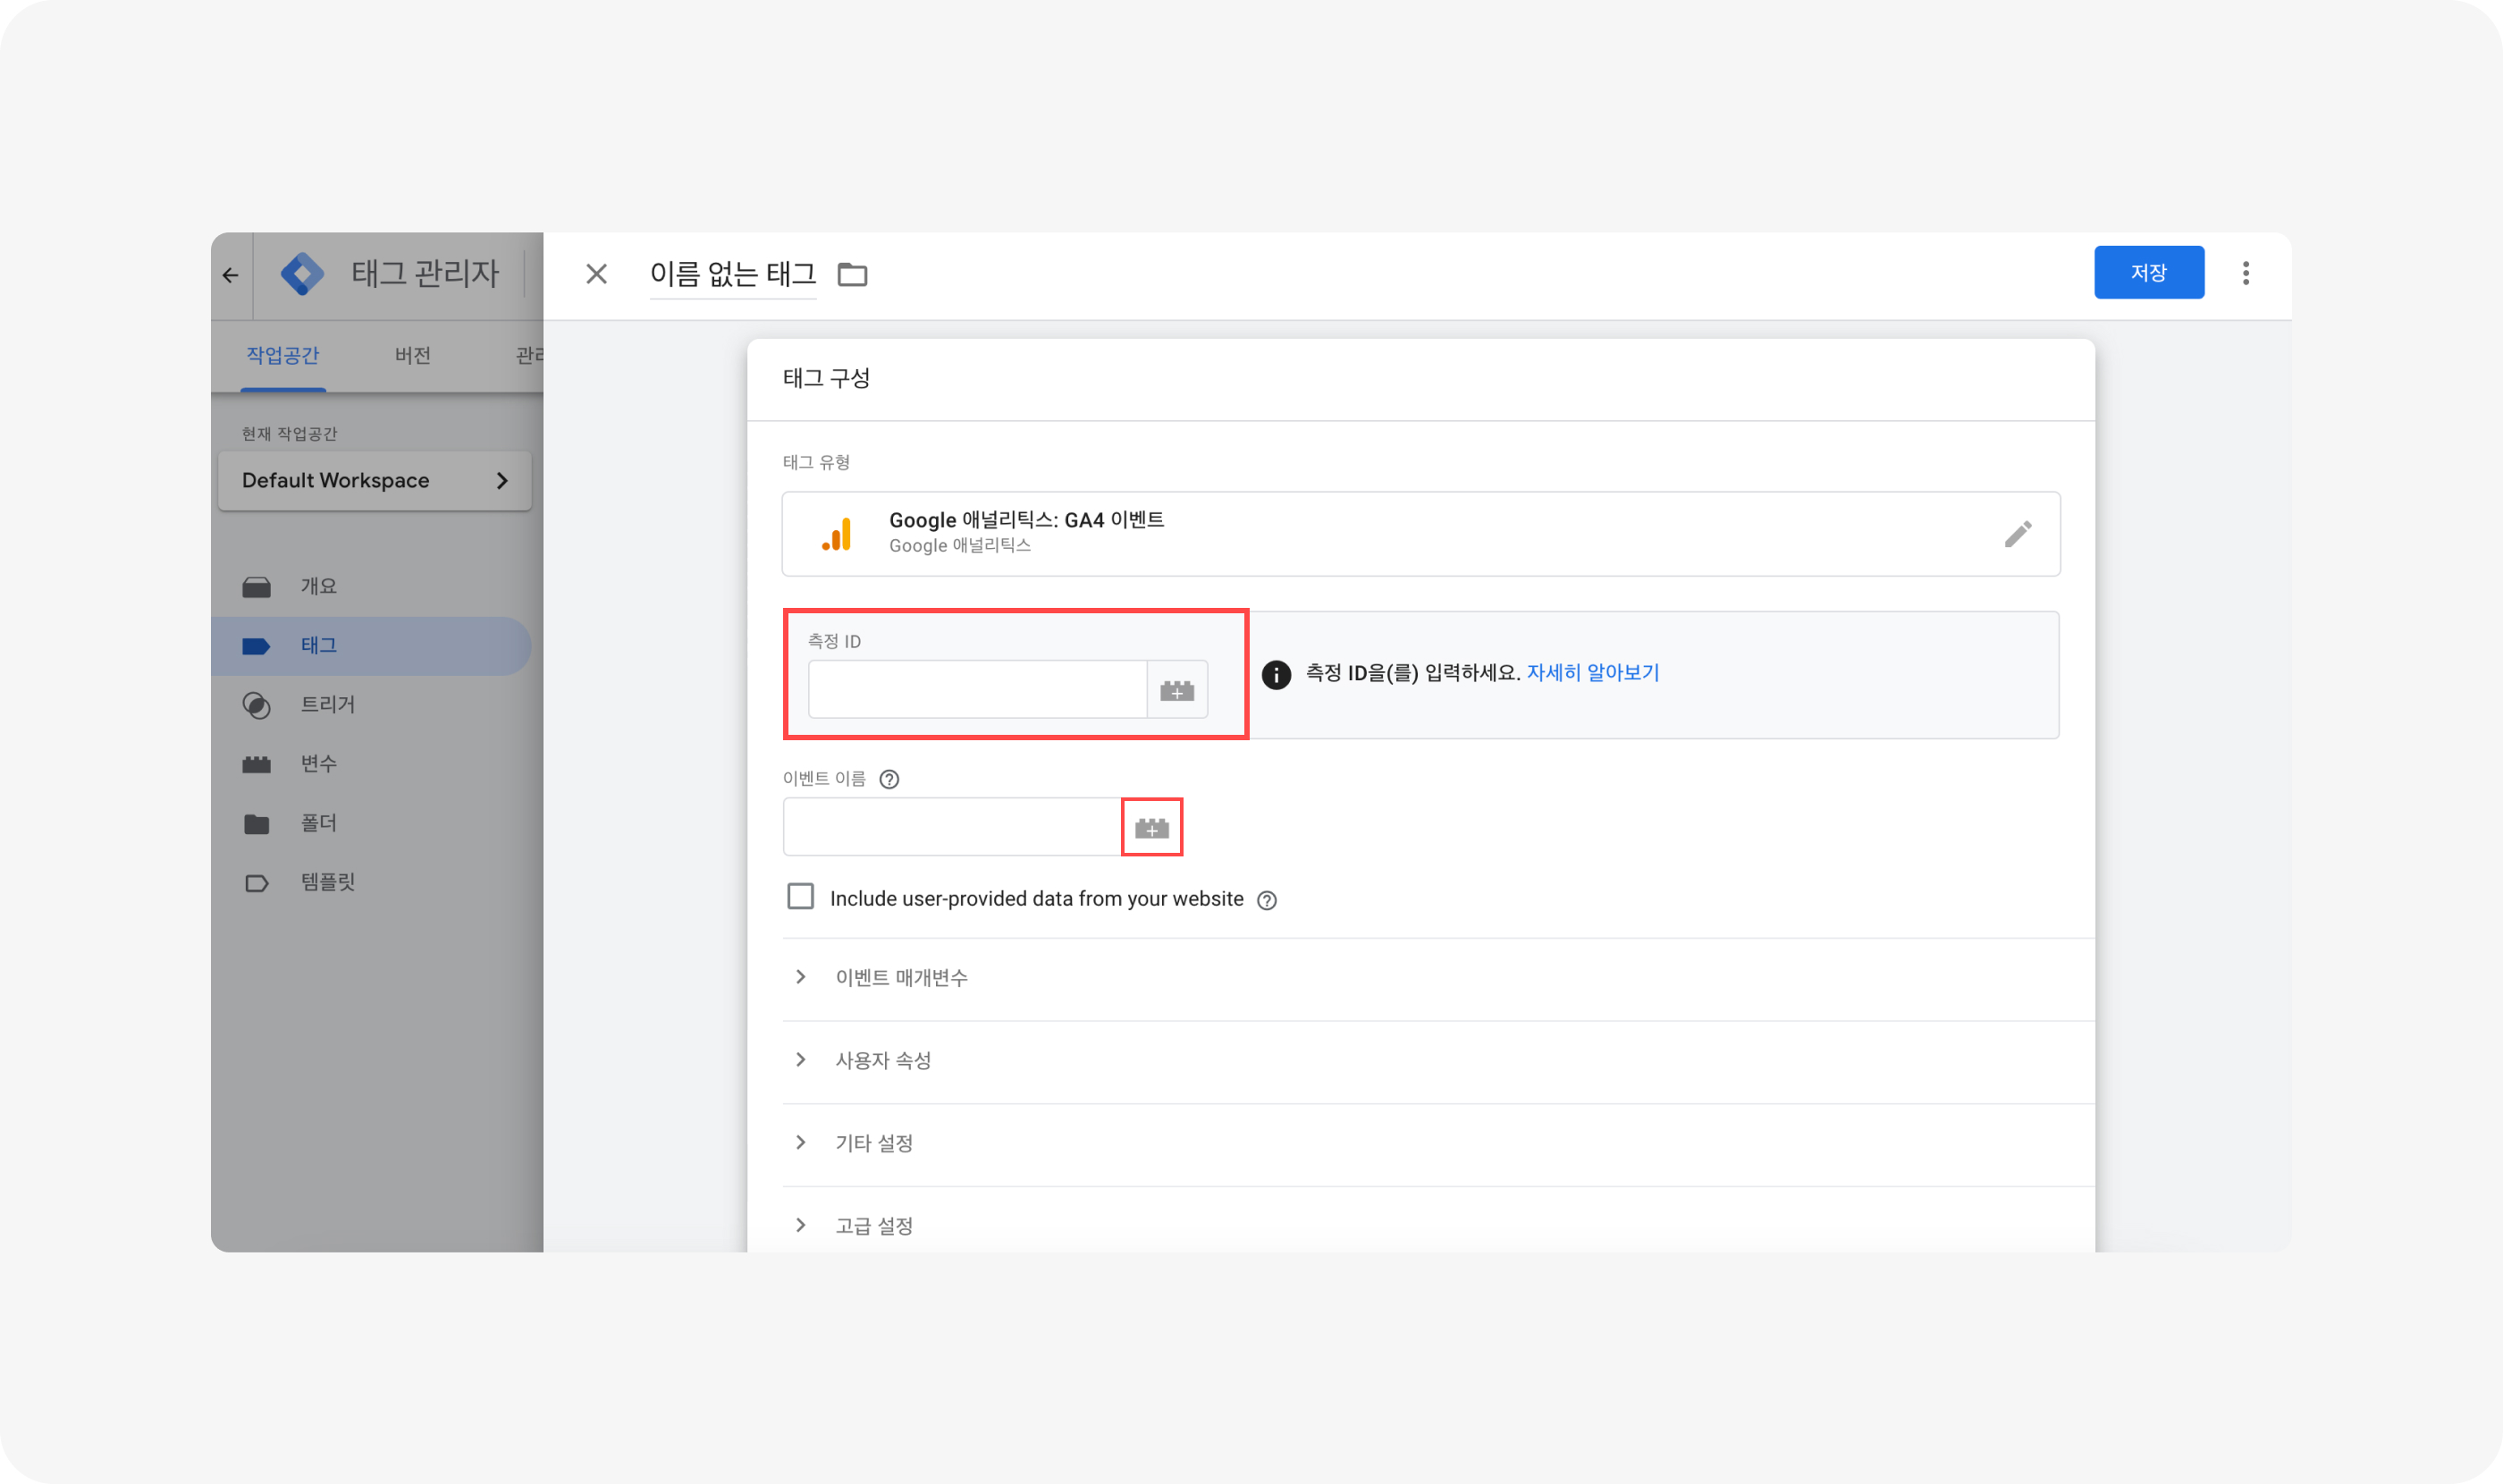Click the Tag Manager diamond logo
The width and height of the screenshot is (2503, 1484).
point(302,274)
